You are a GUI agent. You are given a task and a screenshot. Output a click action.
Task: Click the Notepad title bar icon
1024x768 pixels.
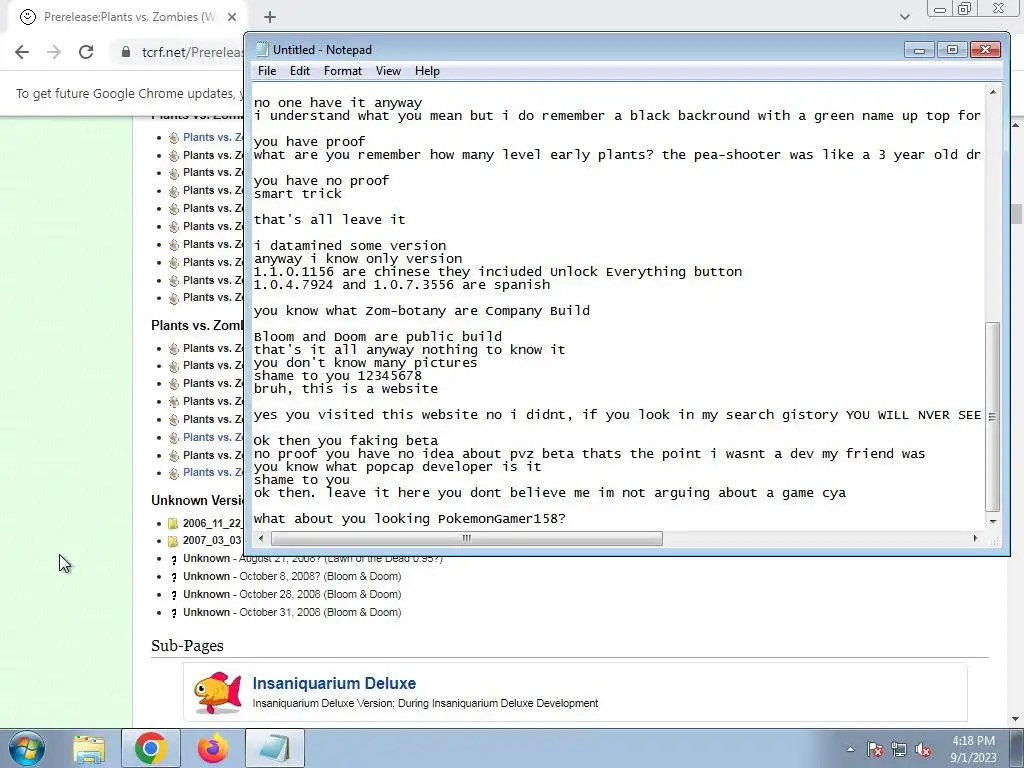click(x=263, y=50)
